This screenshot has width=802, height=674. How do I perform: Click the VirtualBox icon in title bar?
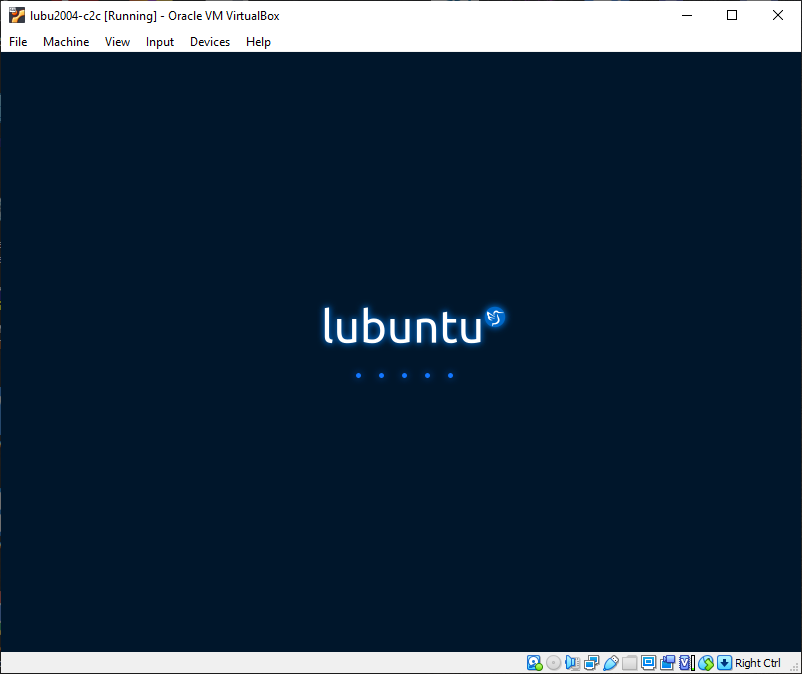(17, 15)
